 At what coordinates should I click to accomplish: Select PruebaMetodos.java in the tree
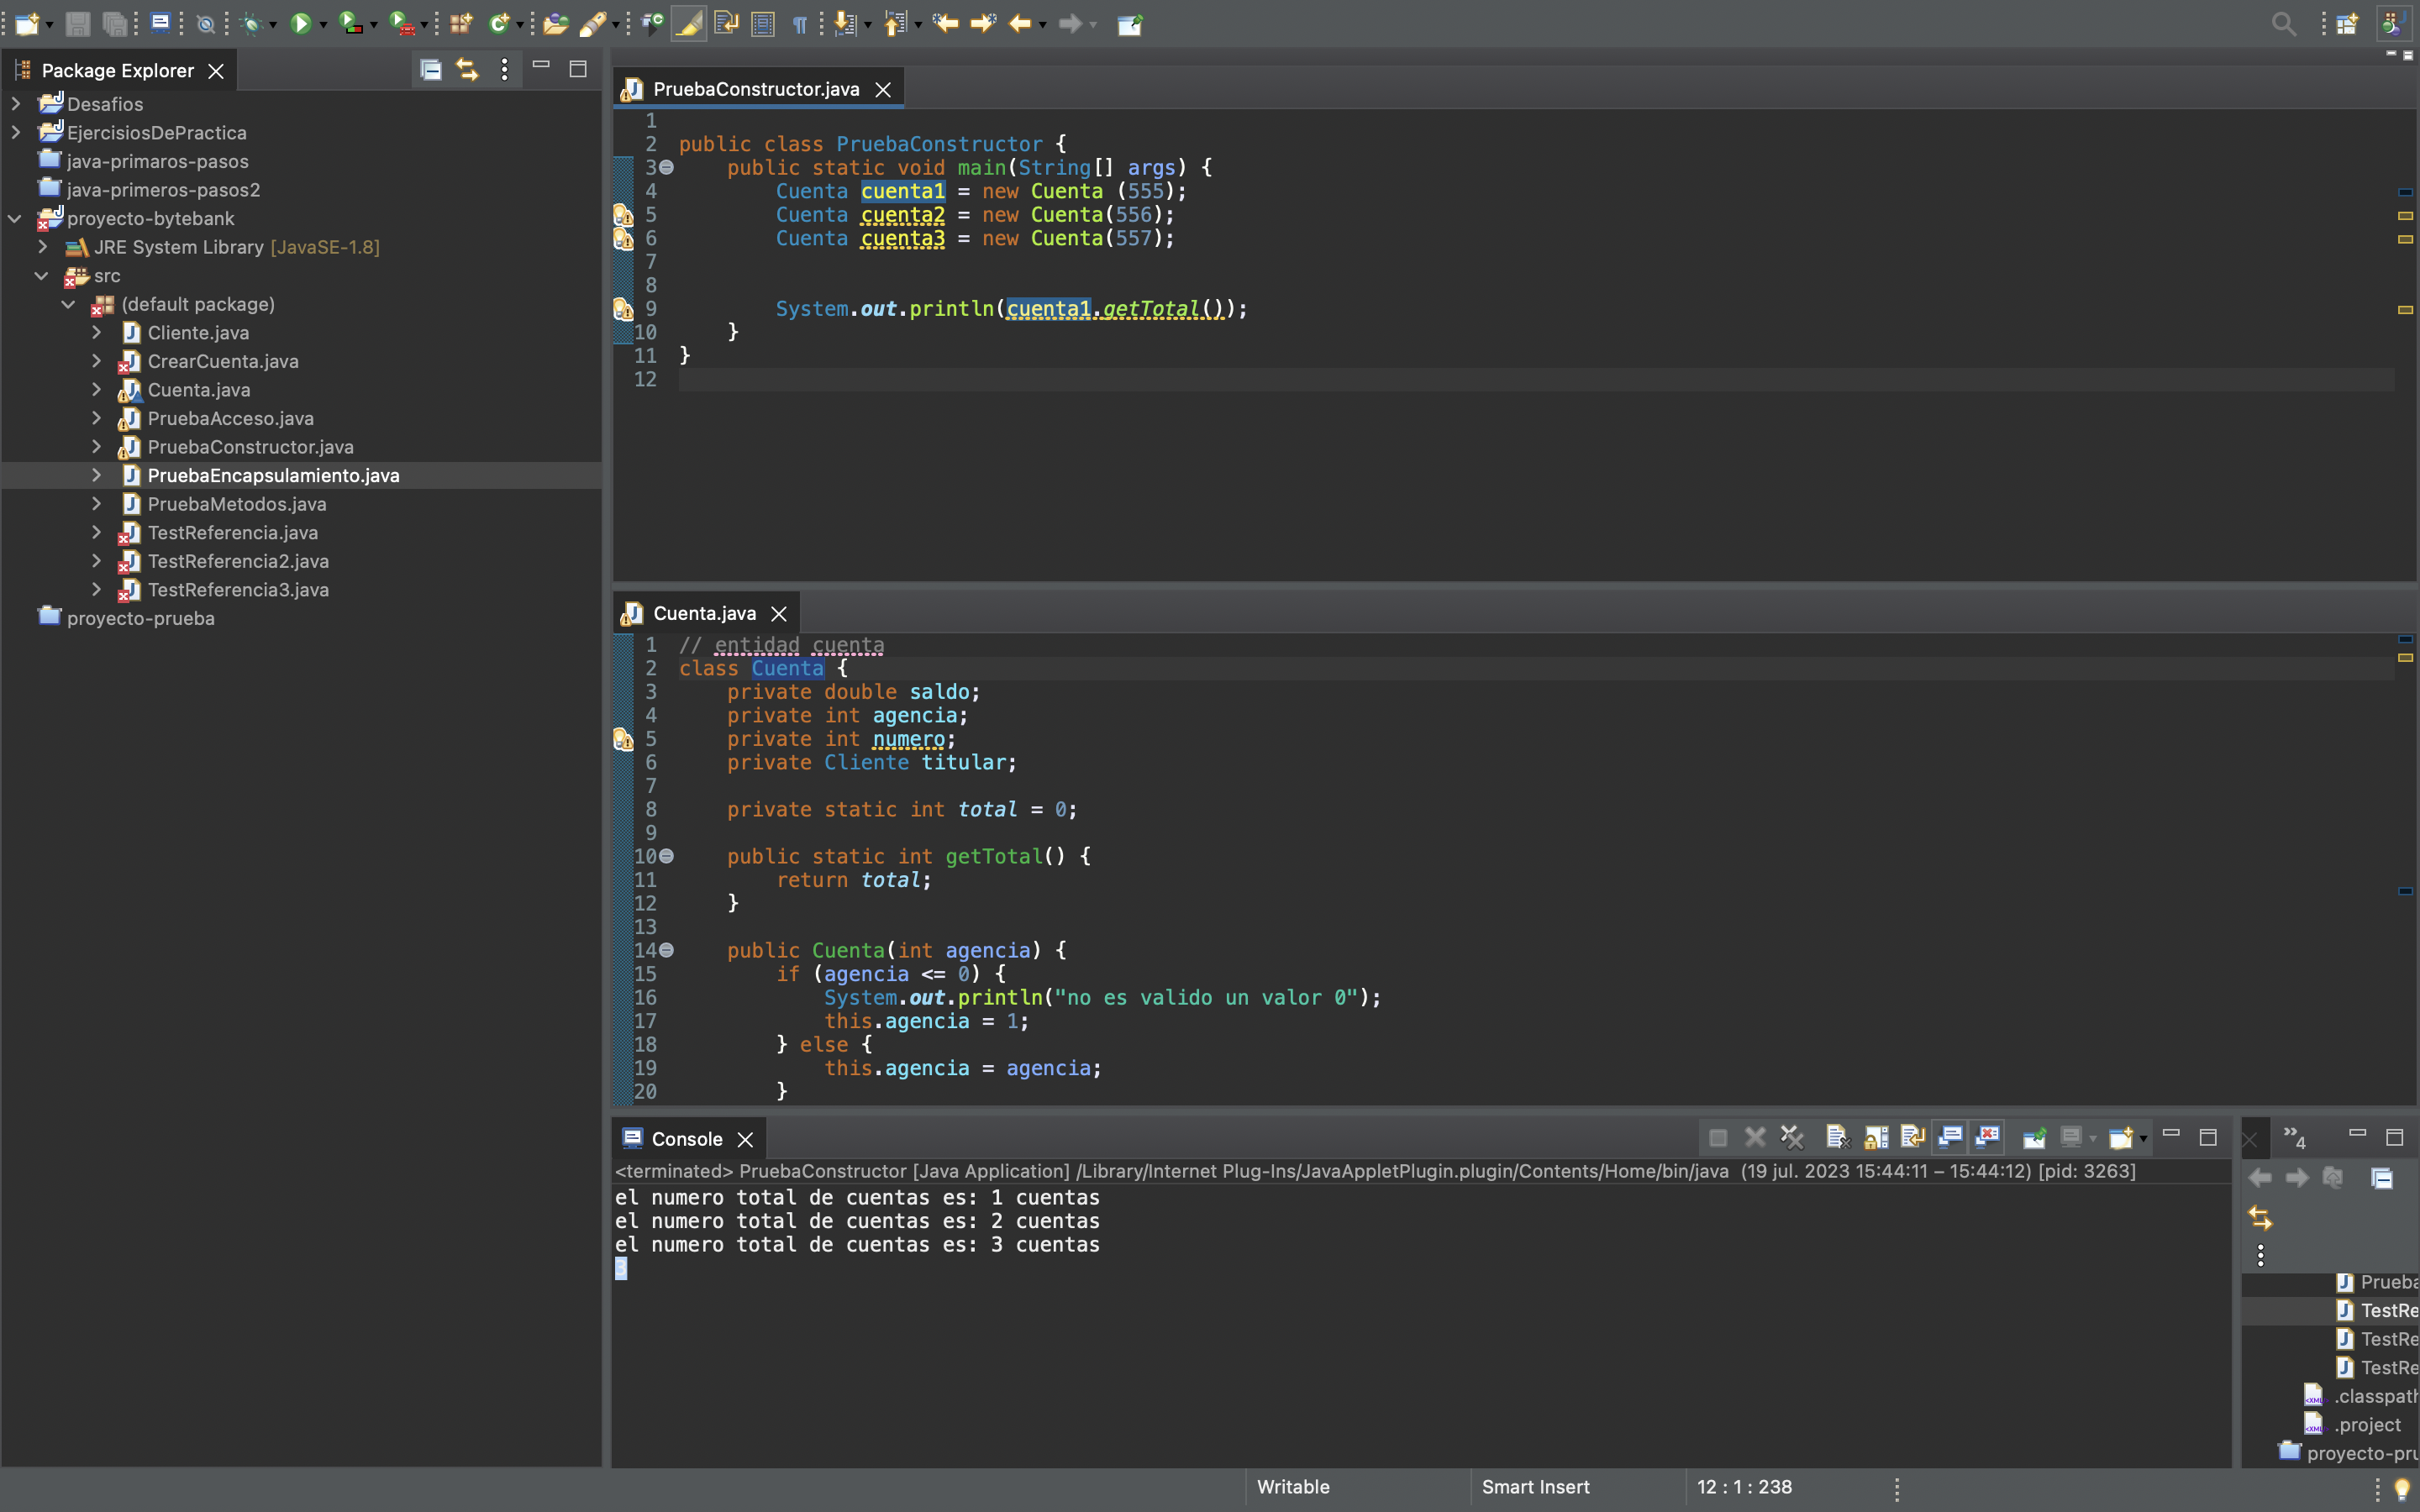point(237,504)
